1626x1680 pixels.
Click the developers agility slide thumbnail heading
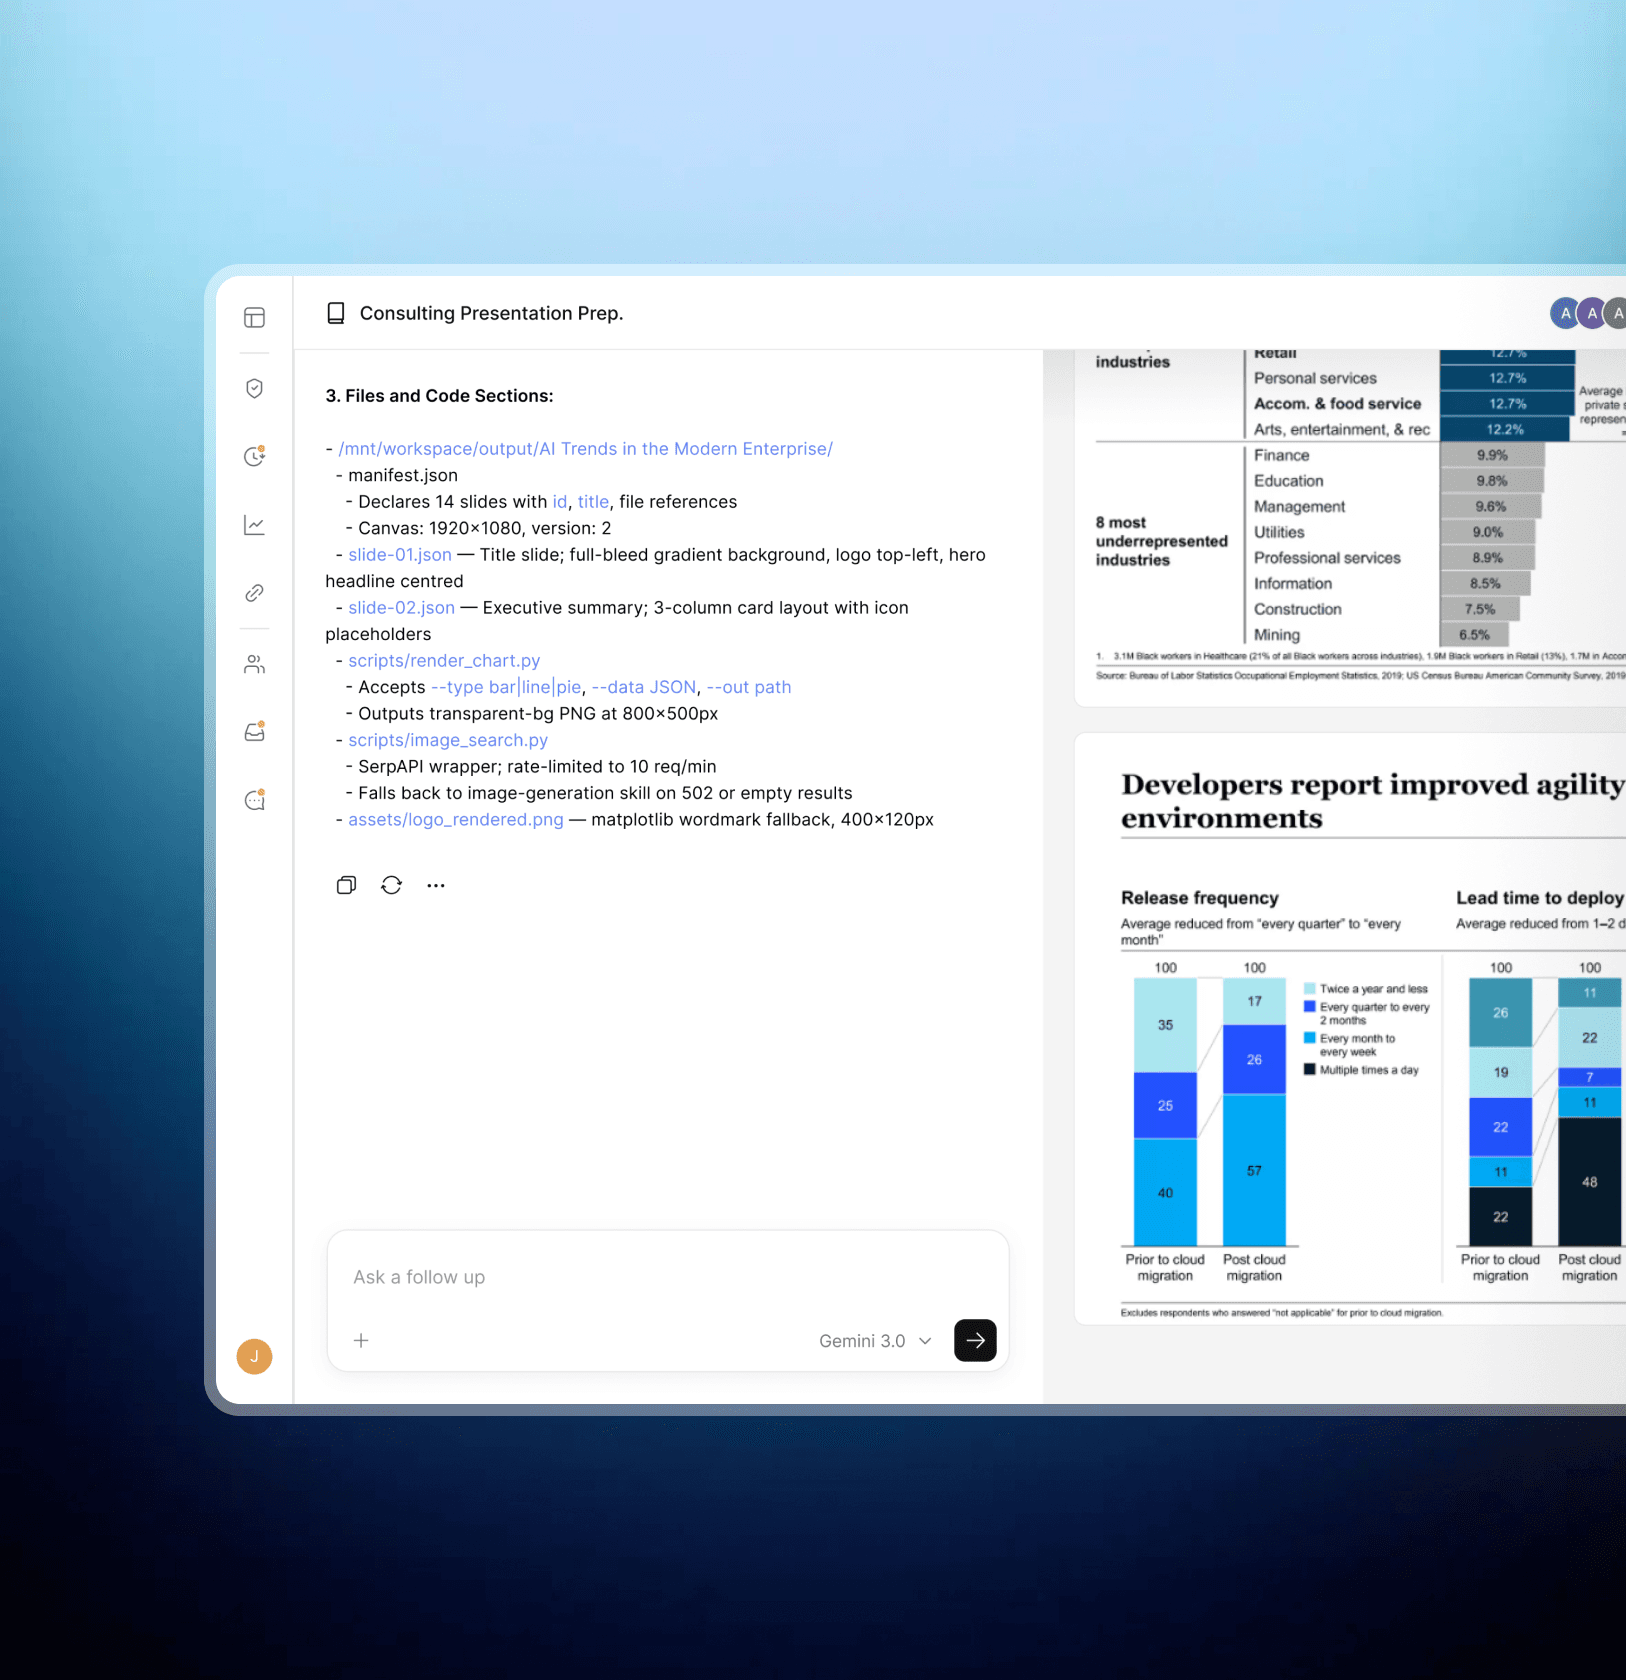[1373, 801]
